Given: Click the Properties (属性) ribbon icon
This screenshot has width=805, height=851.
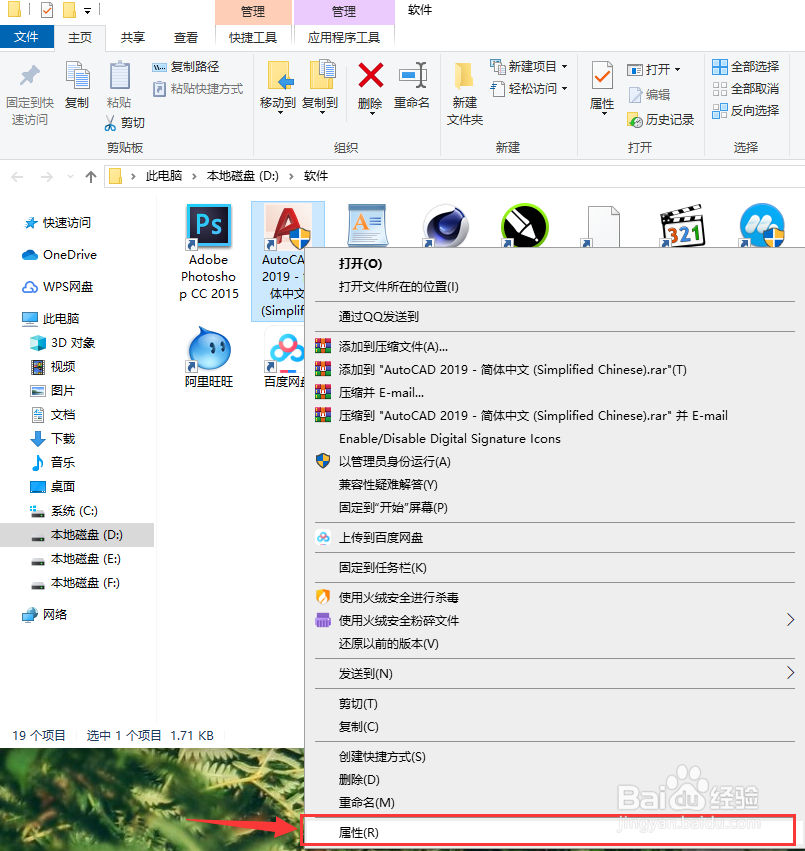Looking at the screenshot, I should 602,75.
